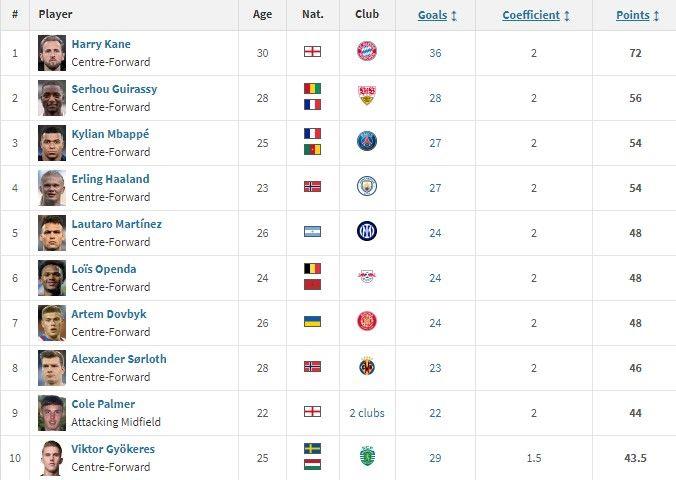Click the Inter Milan club crest

367,232
